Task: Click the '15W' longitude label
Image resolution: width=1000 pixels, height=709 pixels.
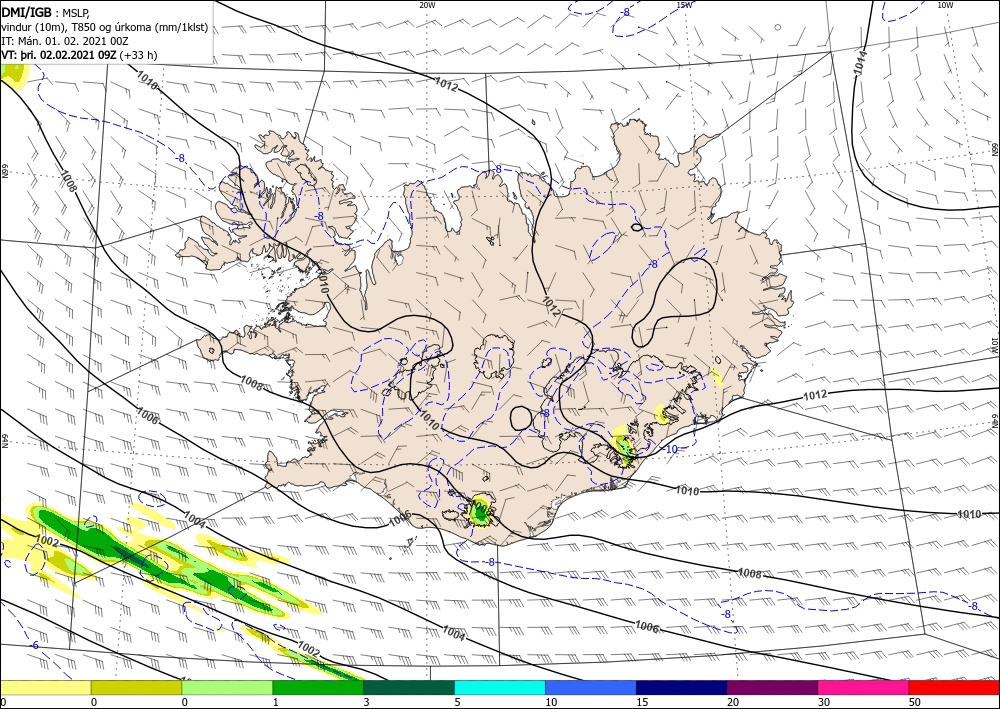Action: [684, 5]
